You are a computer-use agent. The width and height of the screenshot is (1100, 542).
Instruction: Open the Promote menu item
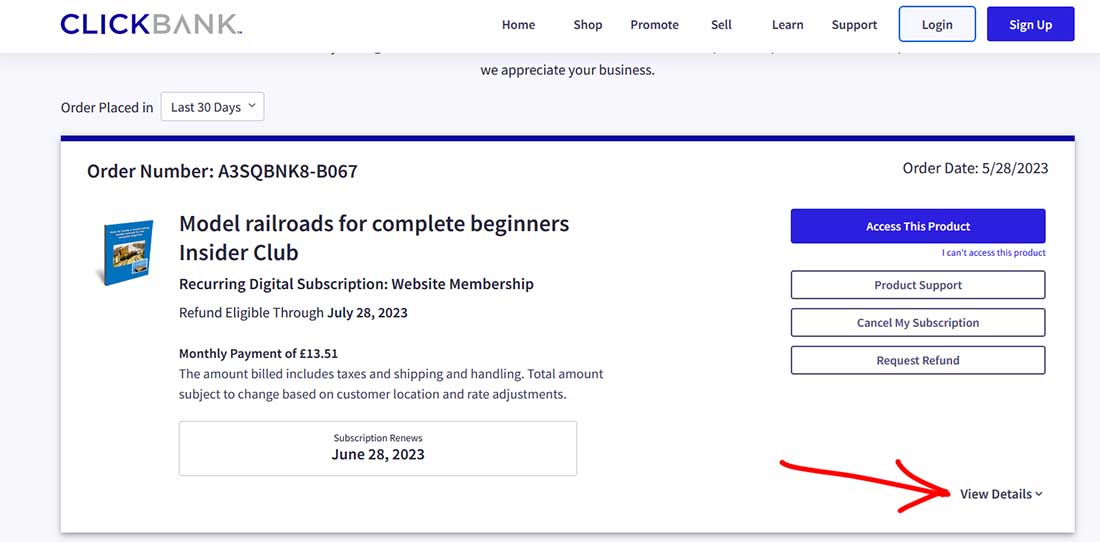click(x=654, y=25)
